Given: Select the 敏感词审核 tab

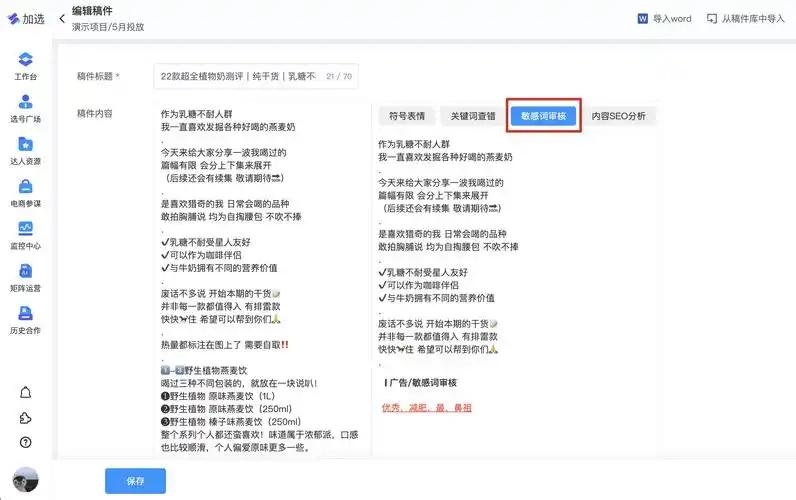Looking at the screenshot, I should coord(543,116).
